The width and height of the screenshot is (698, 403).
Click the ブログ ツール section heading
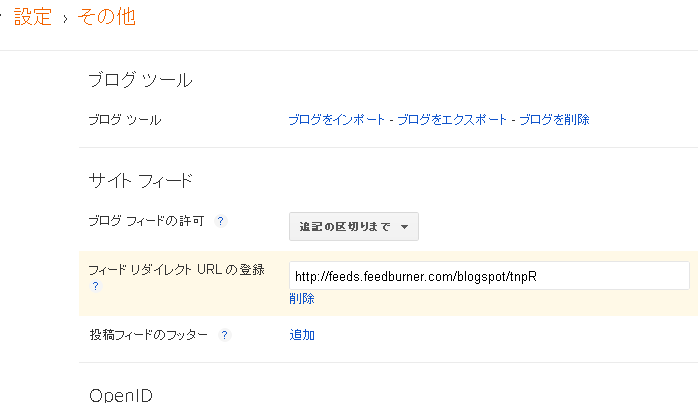click(x=140, y=80)
